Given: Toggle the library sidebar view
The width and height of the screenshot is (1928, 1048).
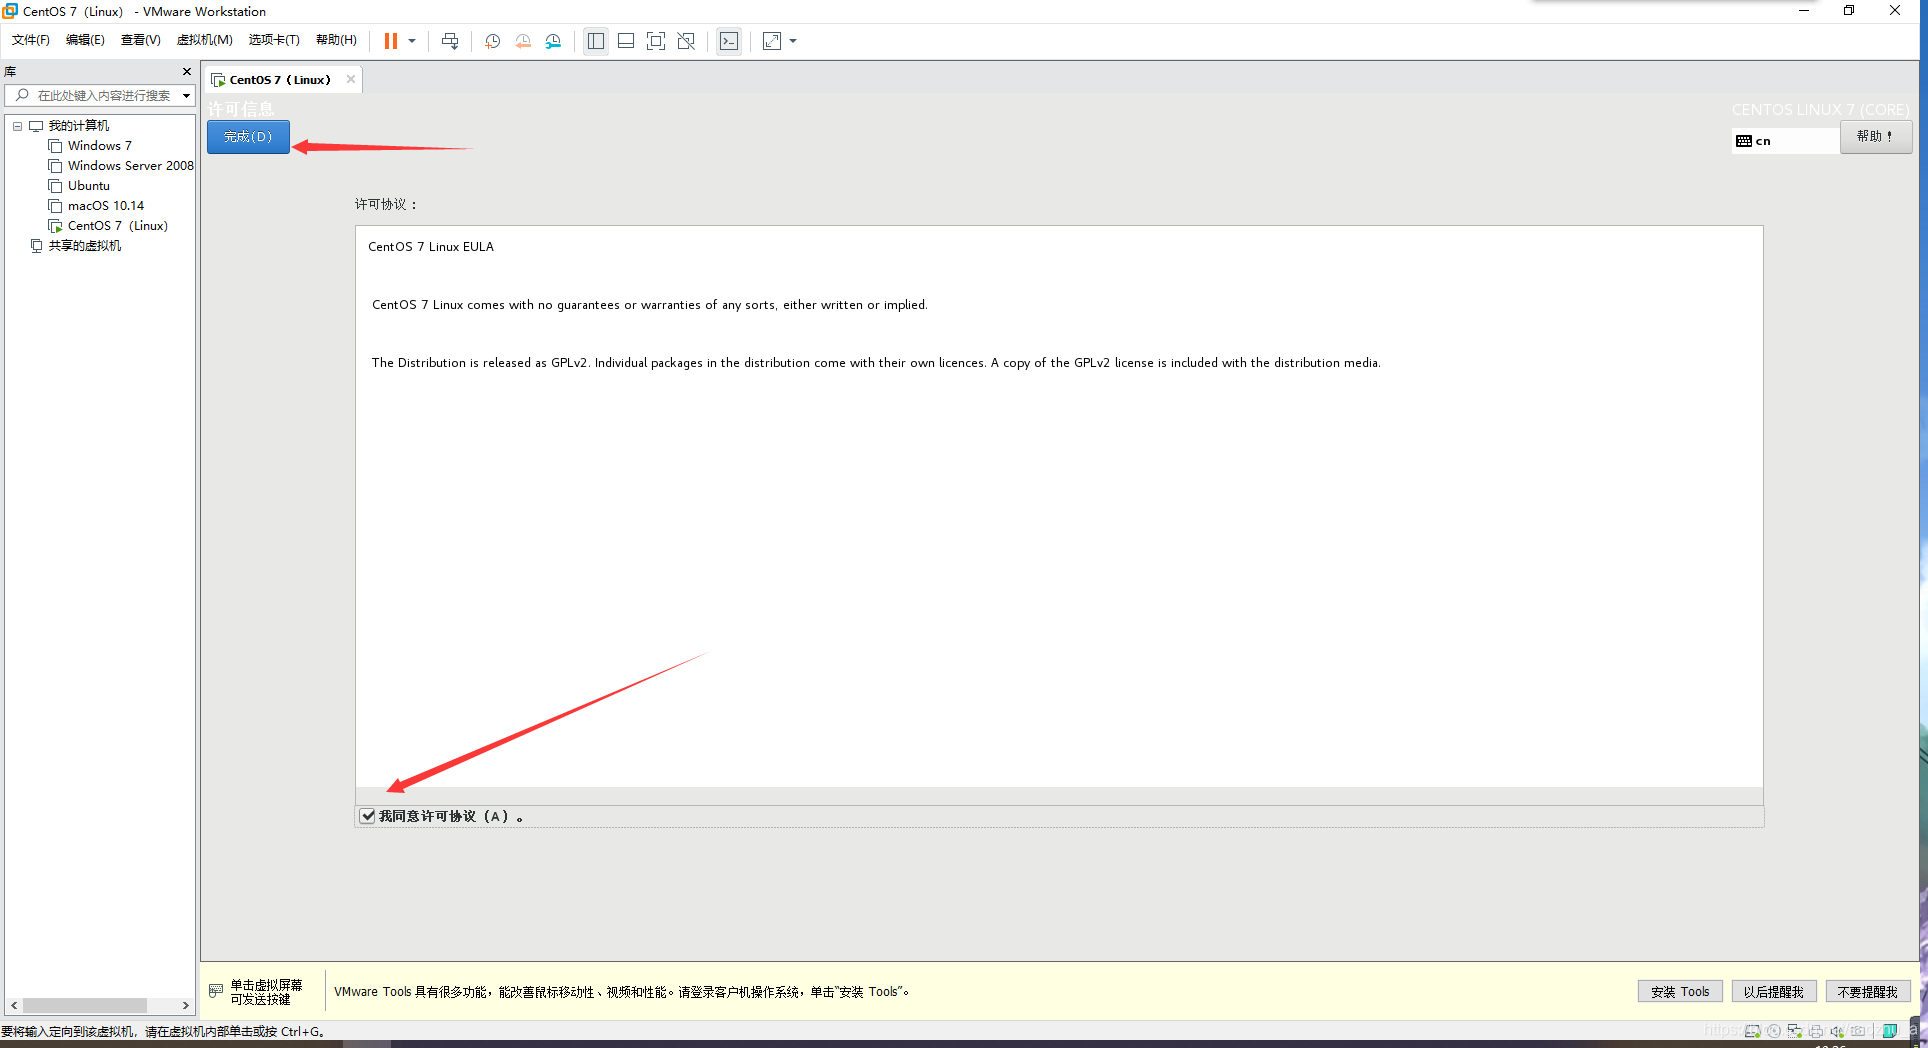Looking at the screenshot, I should pyautogui.click(x=596, y=41).
